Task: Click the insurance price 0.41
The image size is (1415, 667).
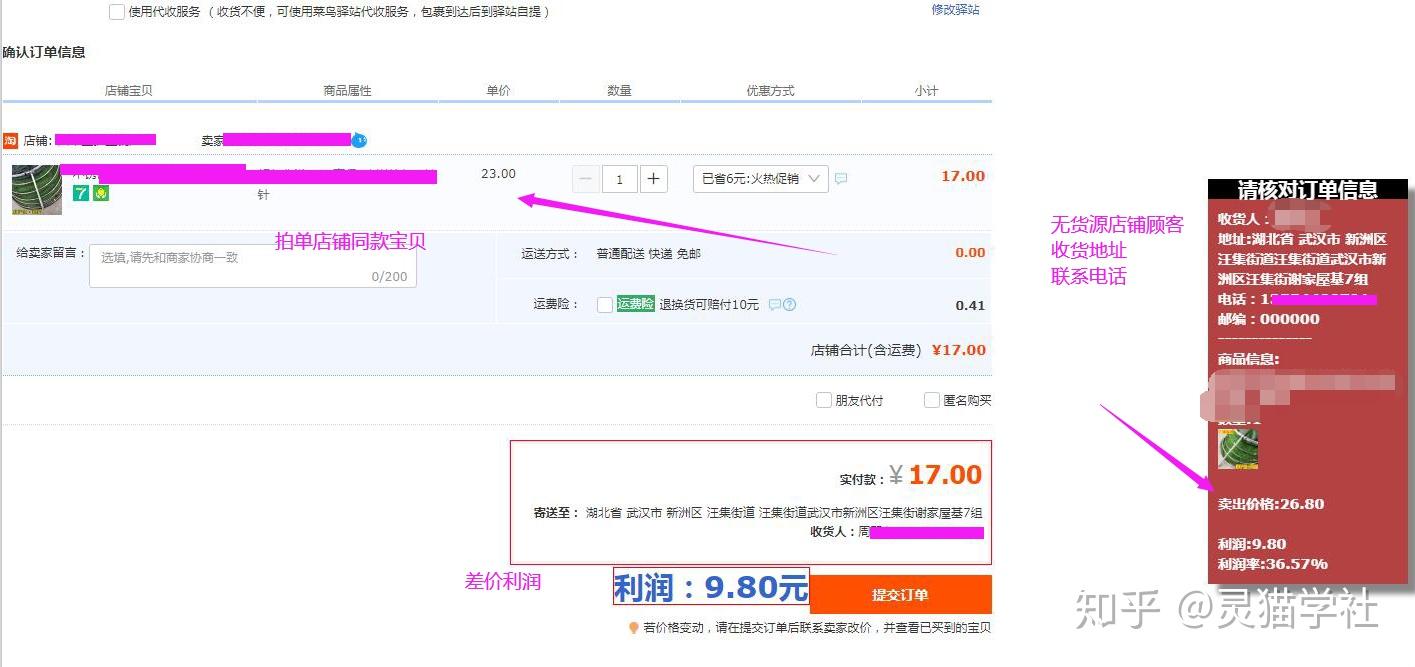Action: pyautogui.click(x=970, y=306)
